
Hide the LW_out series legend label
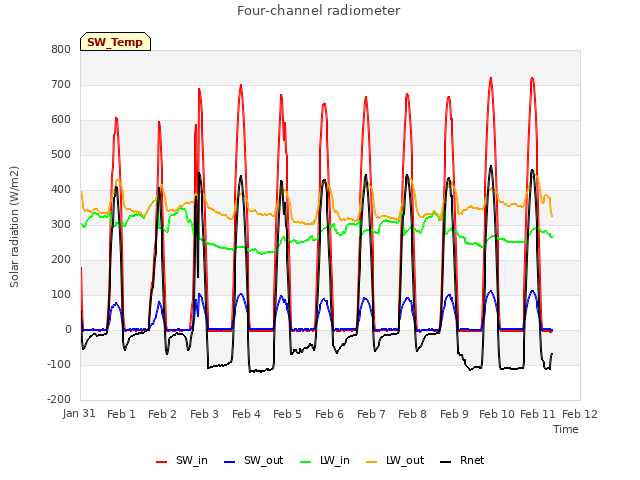coord(405,460)
